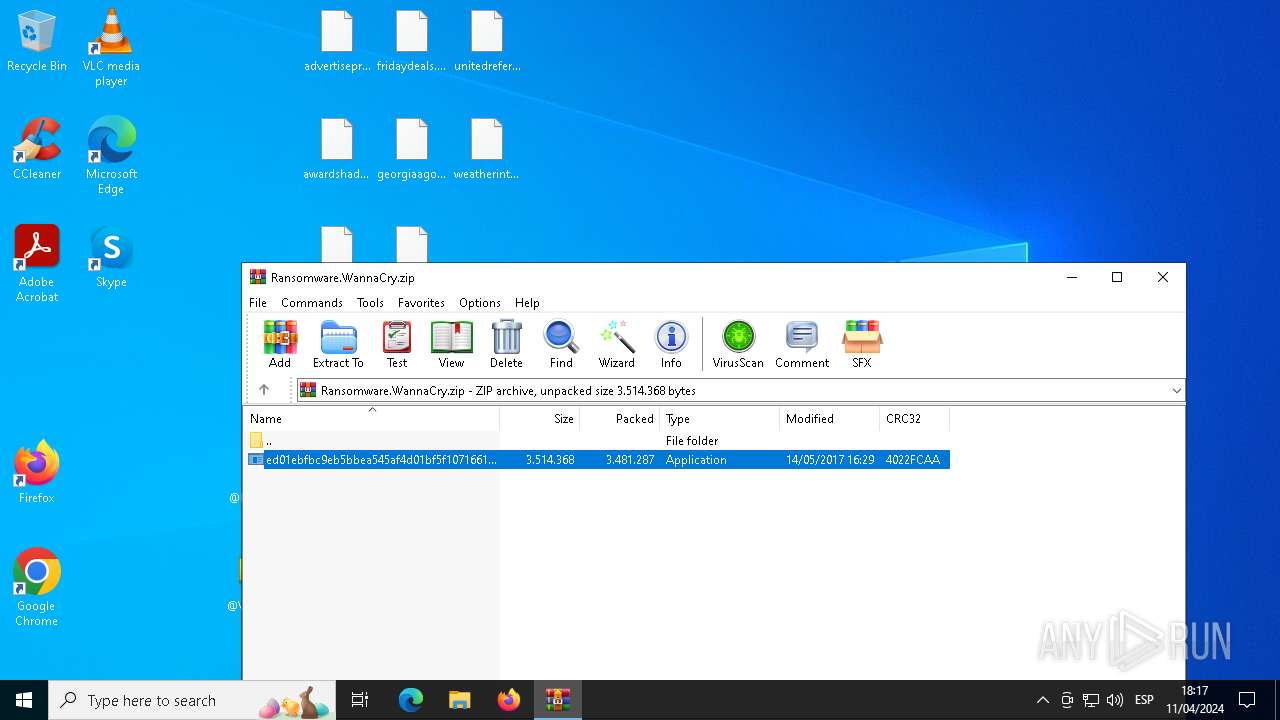Expand the archive path dropdown arrow
Viewport: 1280px width, 720px height.
1176,390
